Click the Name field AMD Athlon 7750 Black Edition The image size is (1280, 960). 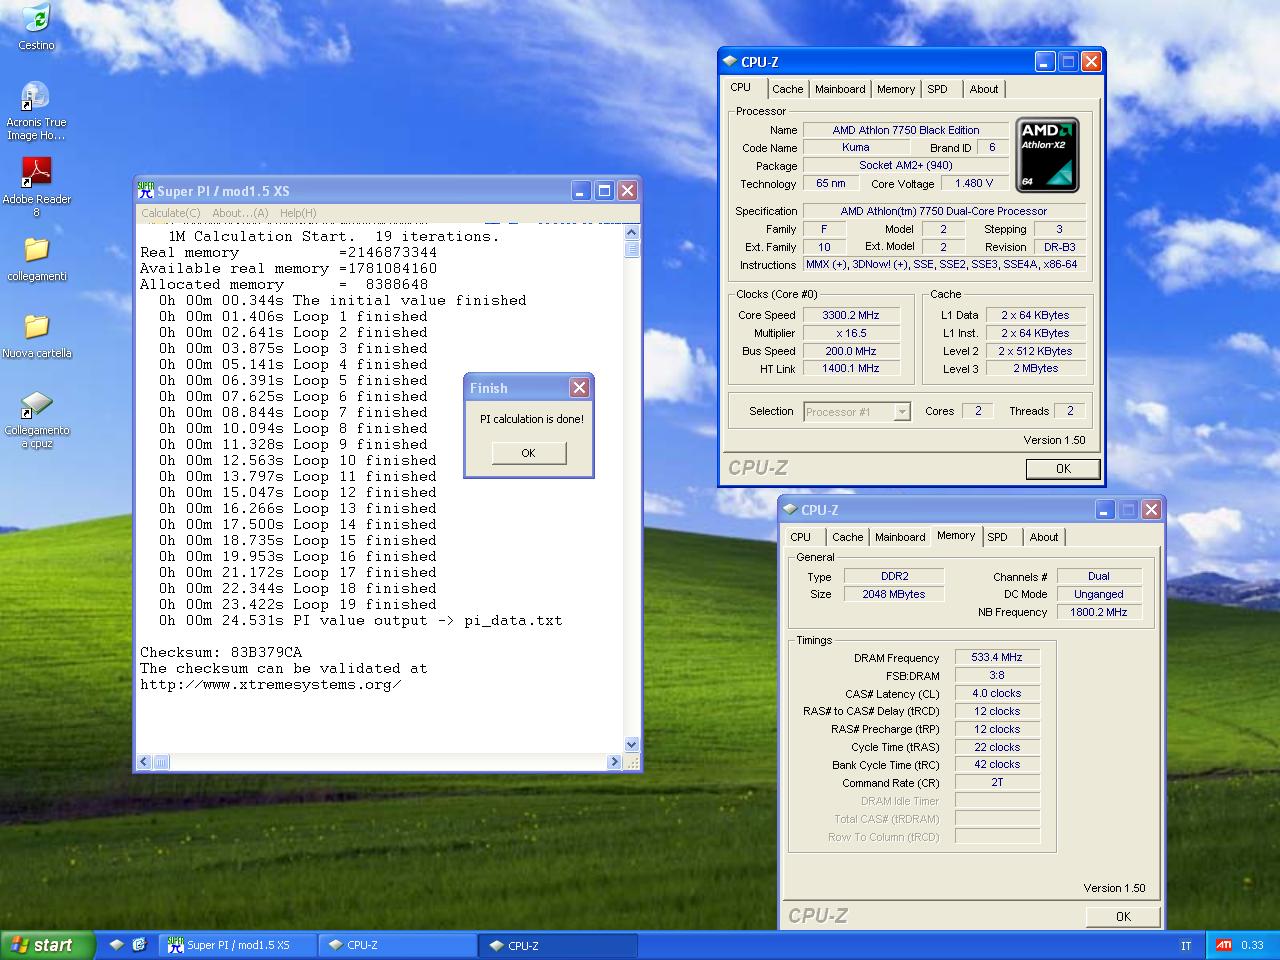pos(906,130)
